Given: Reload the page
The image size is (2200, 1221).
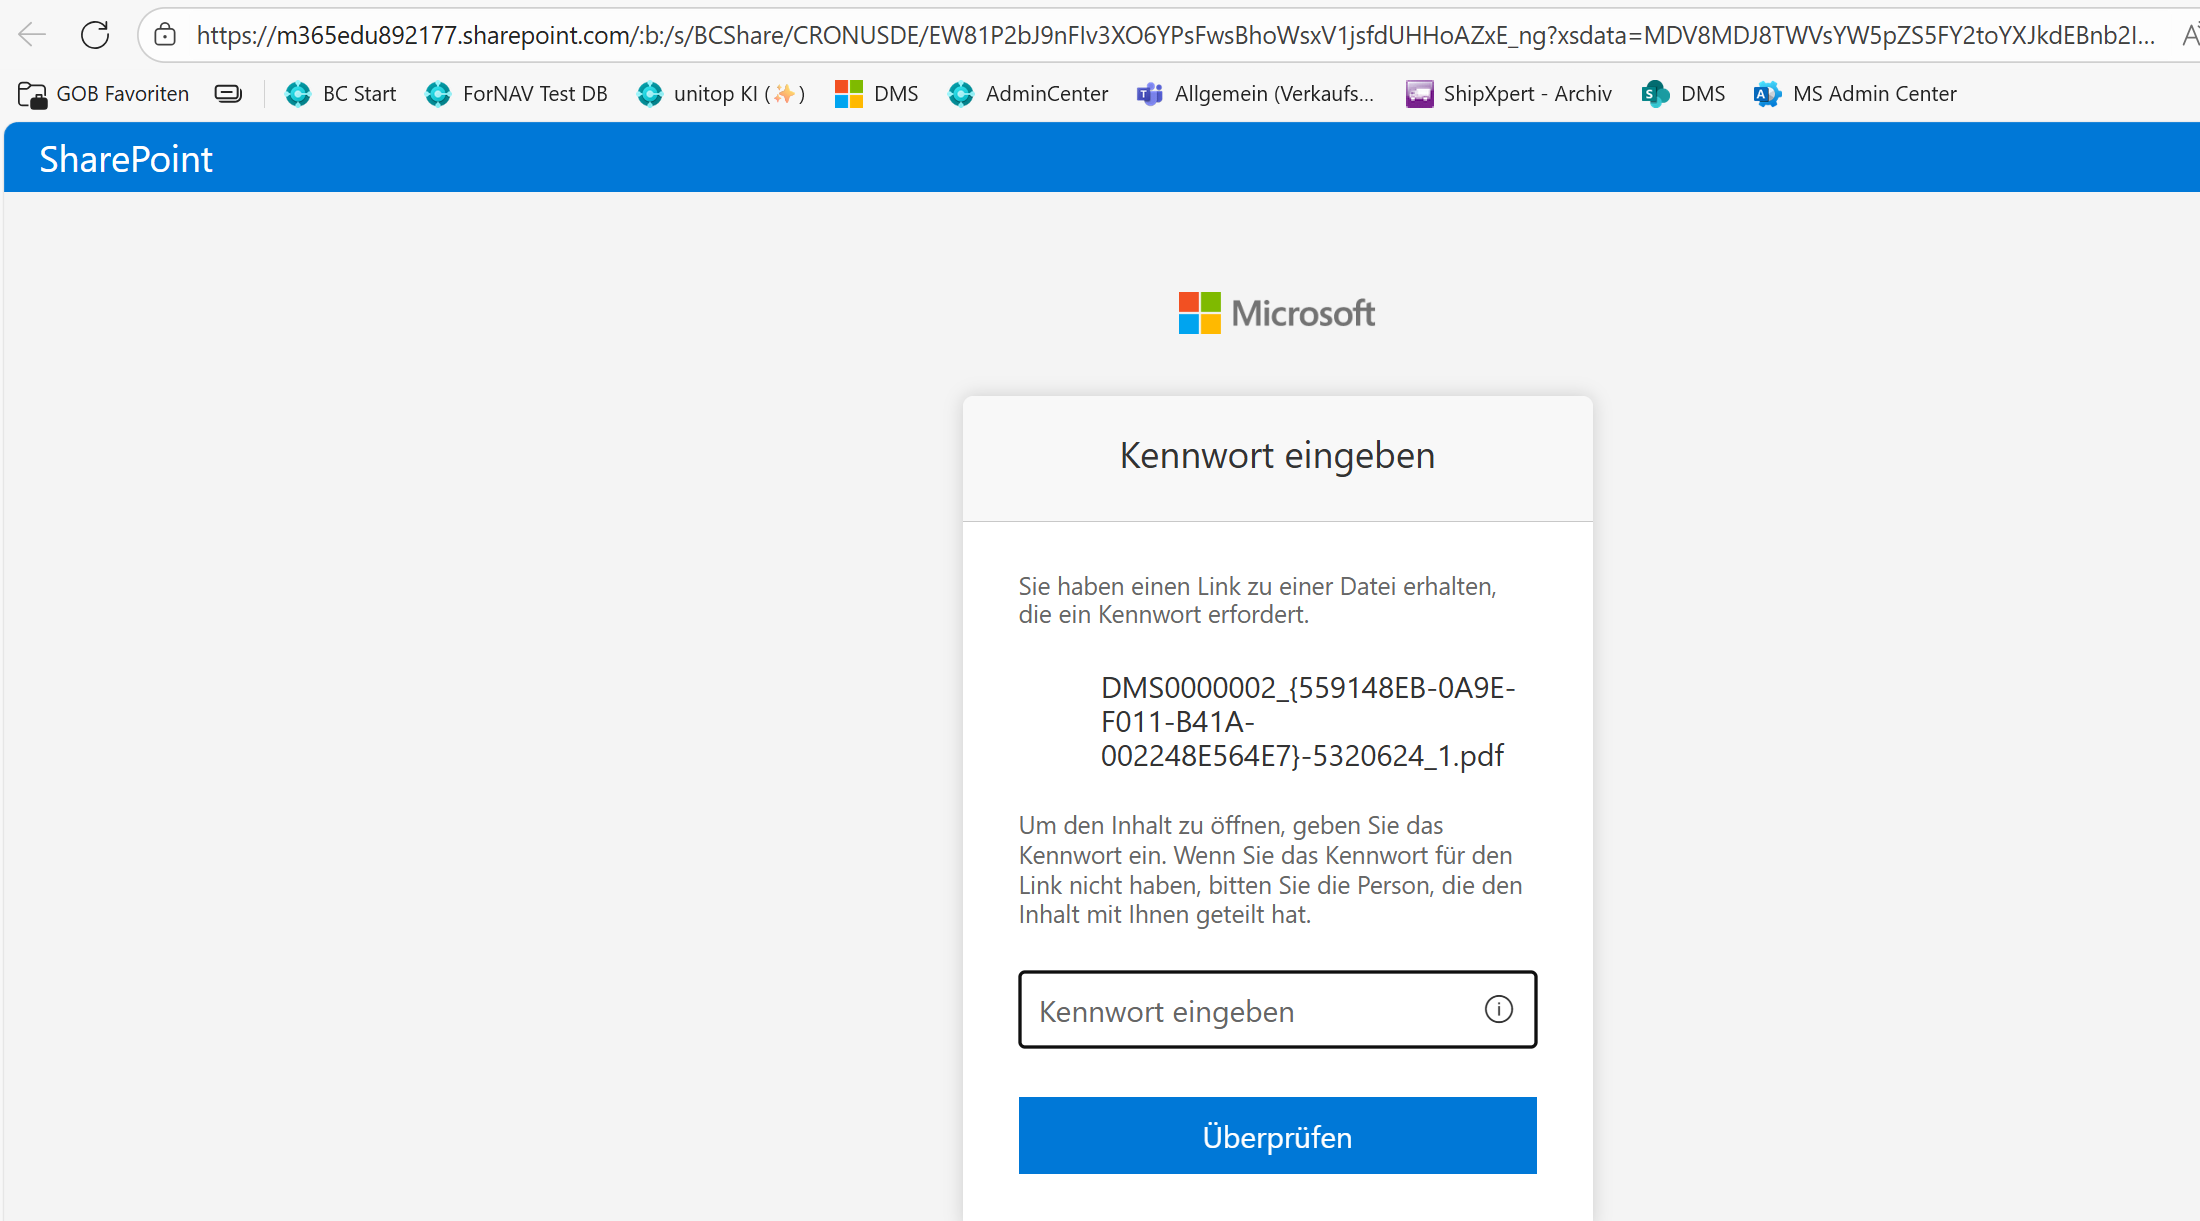Looking at the screenshot, I should click(x=95, y=33).
